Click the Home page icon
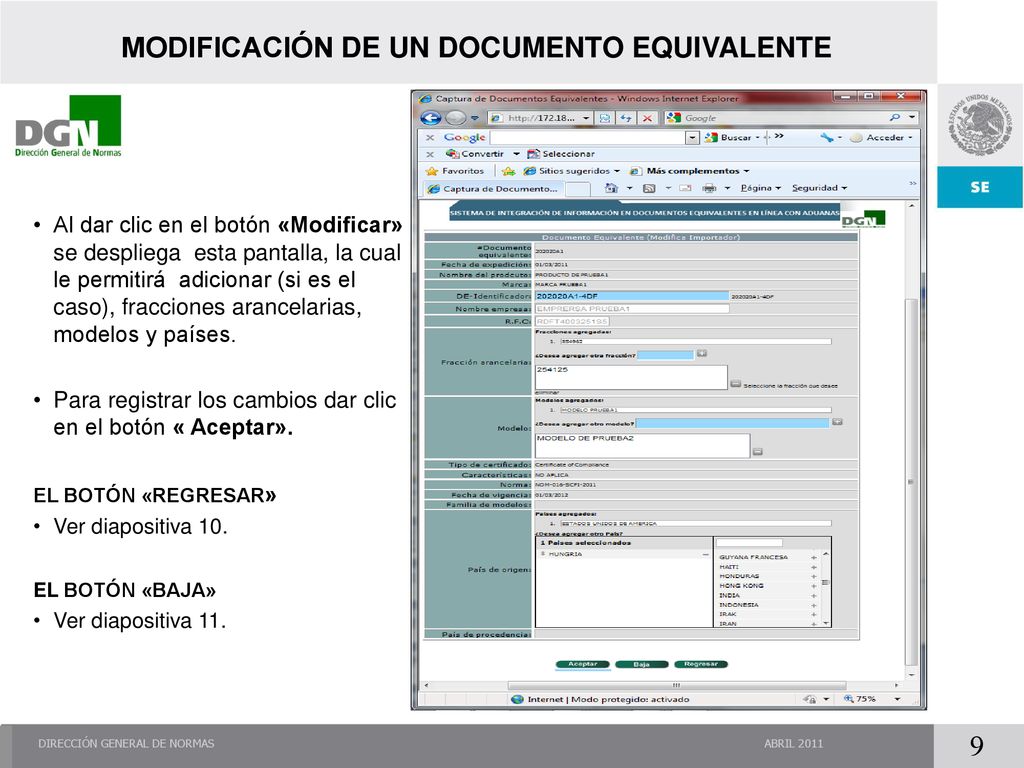 (611, 188)
